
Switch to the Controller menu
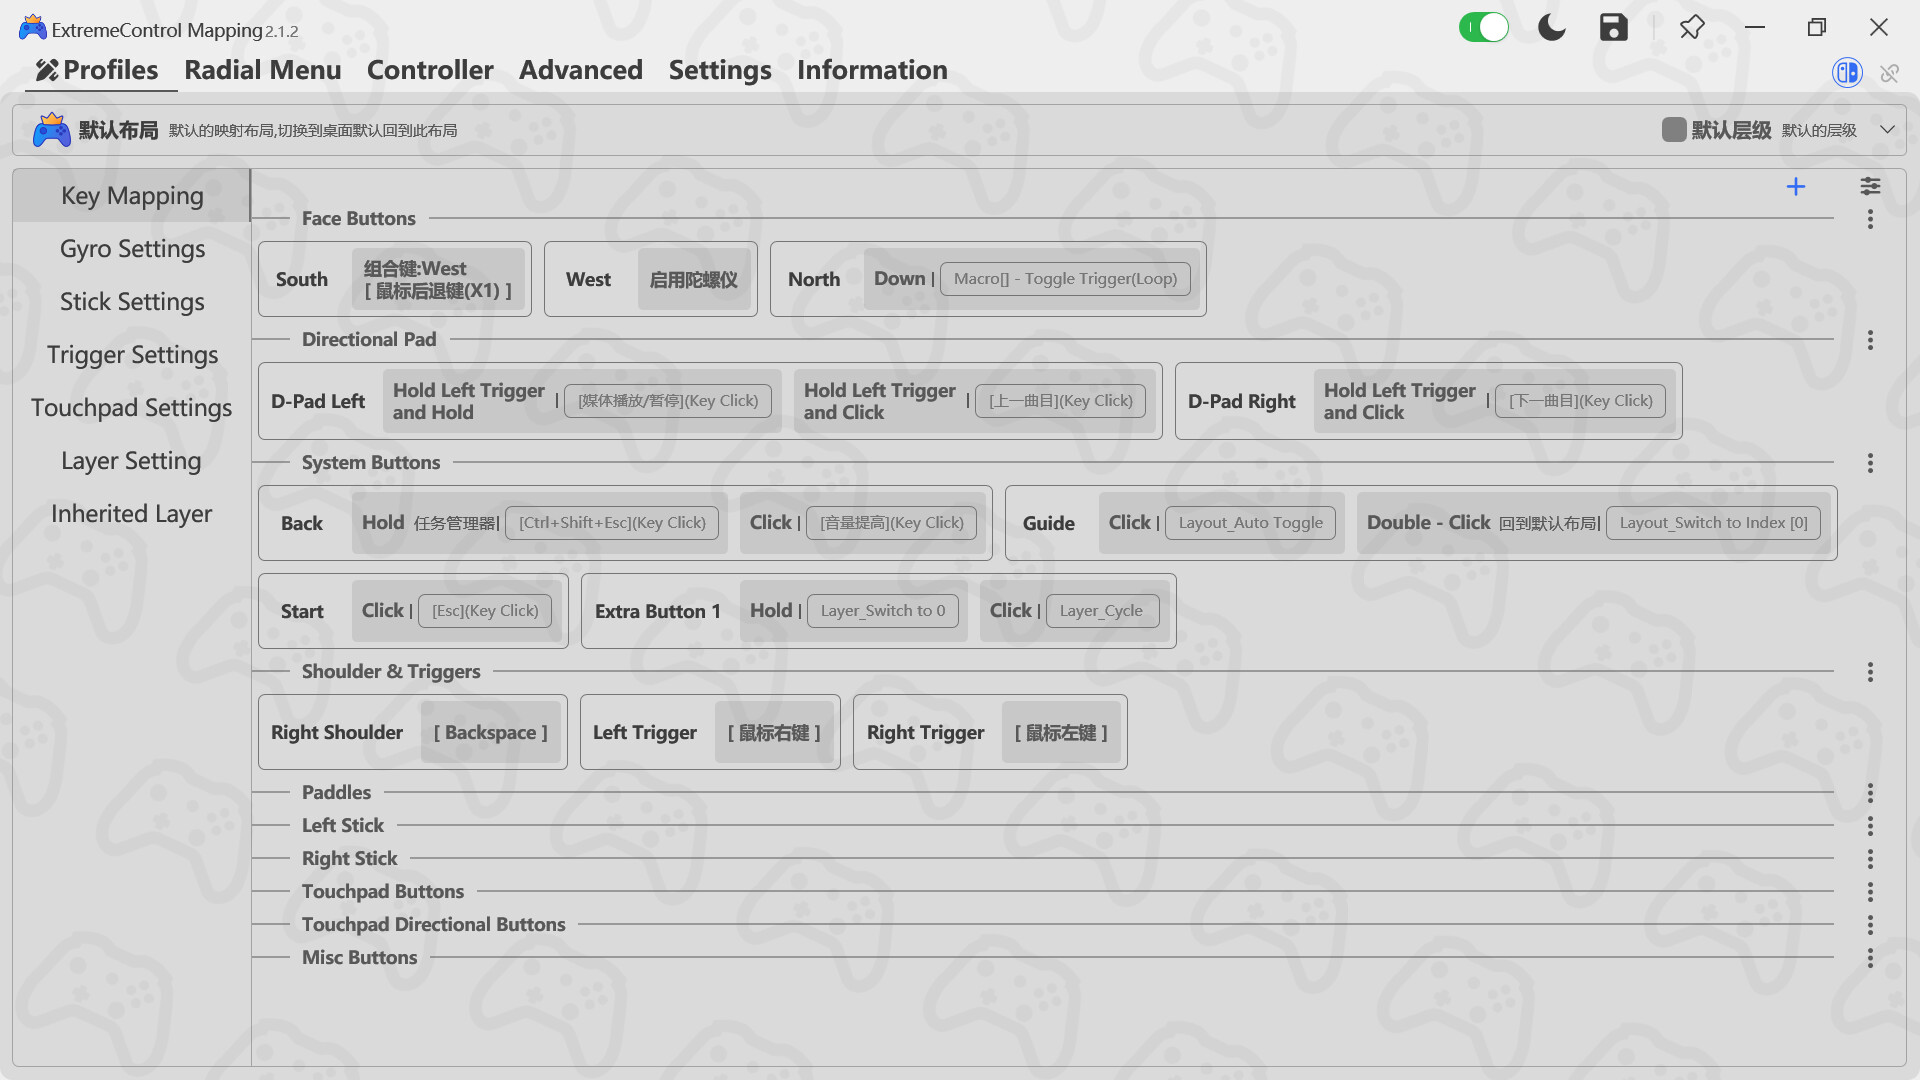(430, 70)
